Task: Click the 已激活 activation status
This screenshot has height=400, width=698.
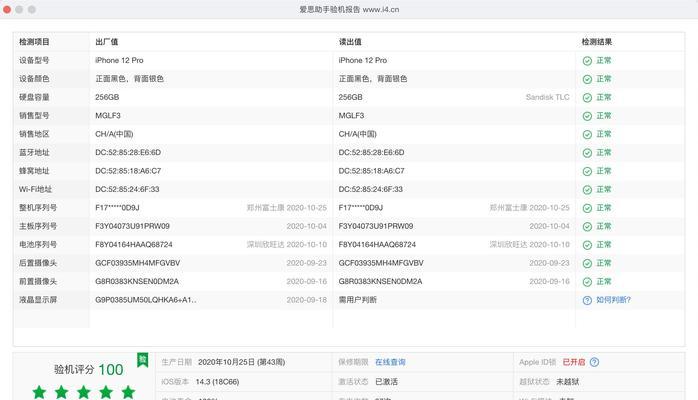Action: pyautogui.click(x=386, y=382)
